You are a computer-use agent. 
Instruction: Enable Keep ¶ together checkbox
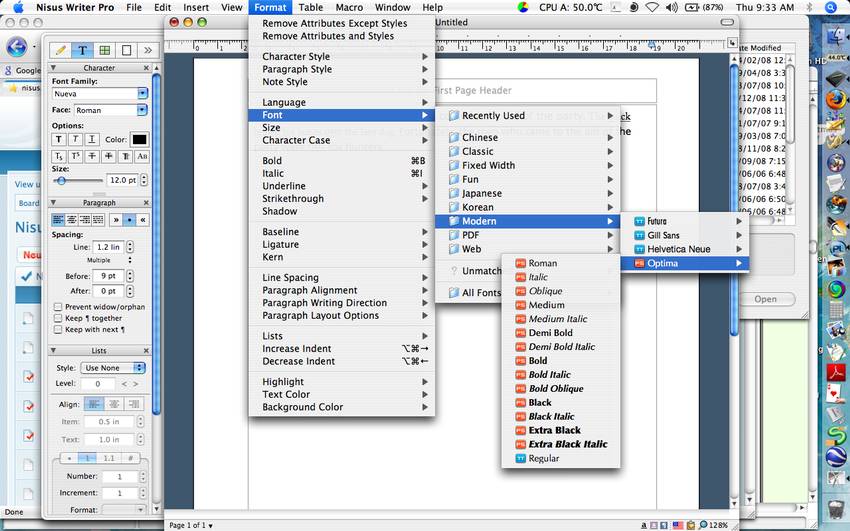click(x=57, y=318)
